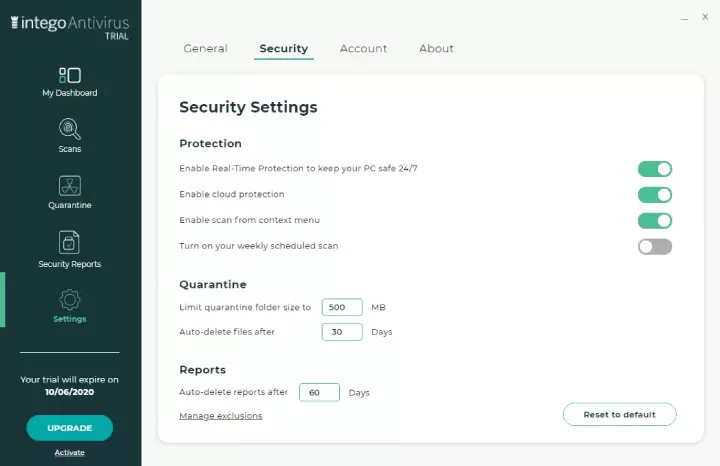The image size is (720, 466).
Task: Disable Real-Time Protection toggle
Action: pos(655,169)
